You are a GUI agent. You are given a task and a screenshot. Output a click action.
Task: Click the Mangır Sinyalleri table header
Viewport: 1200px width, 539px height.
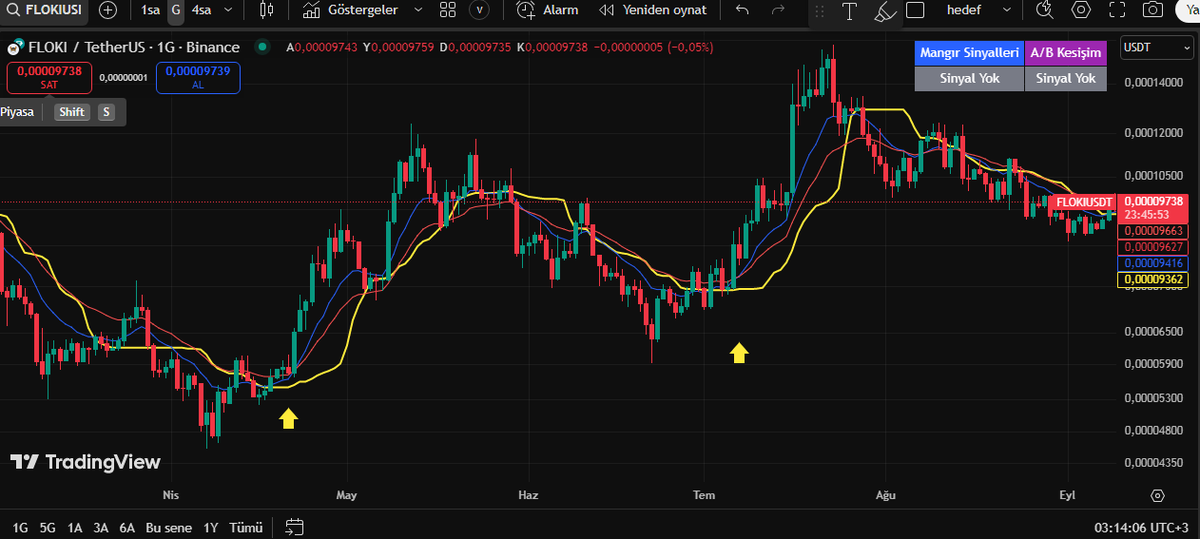pyautogui.click(x=969, y=53)
